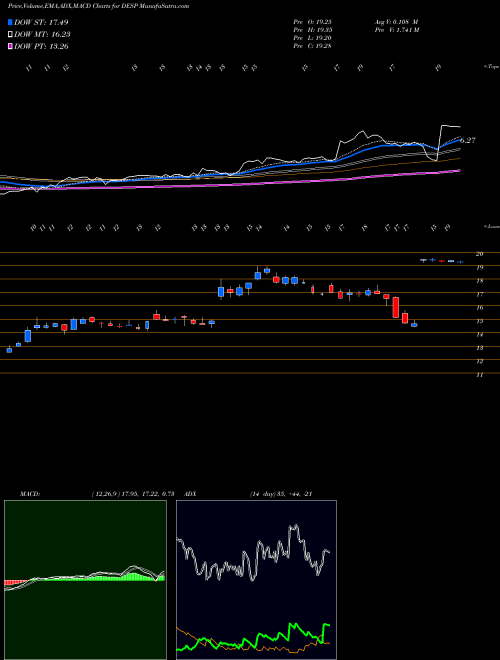
Task: Click the blue DOW ST legend swatch
Action: [x=10, y=22]
